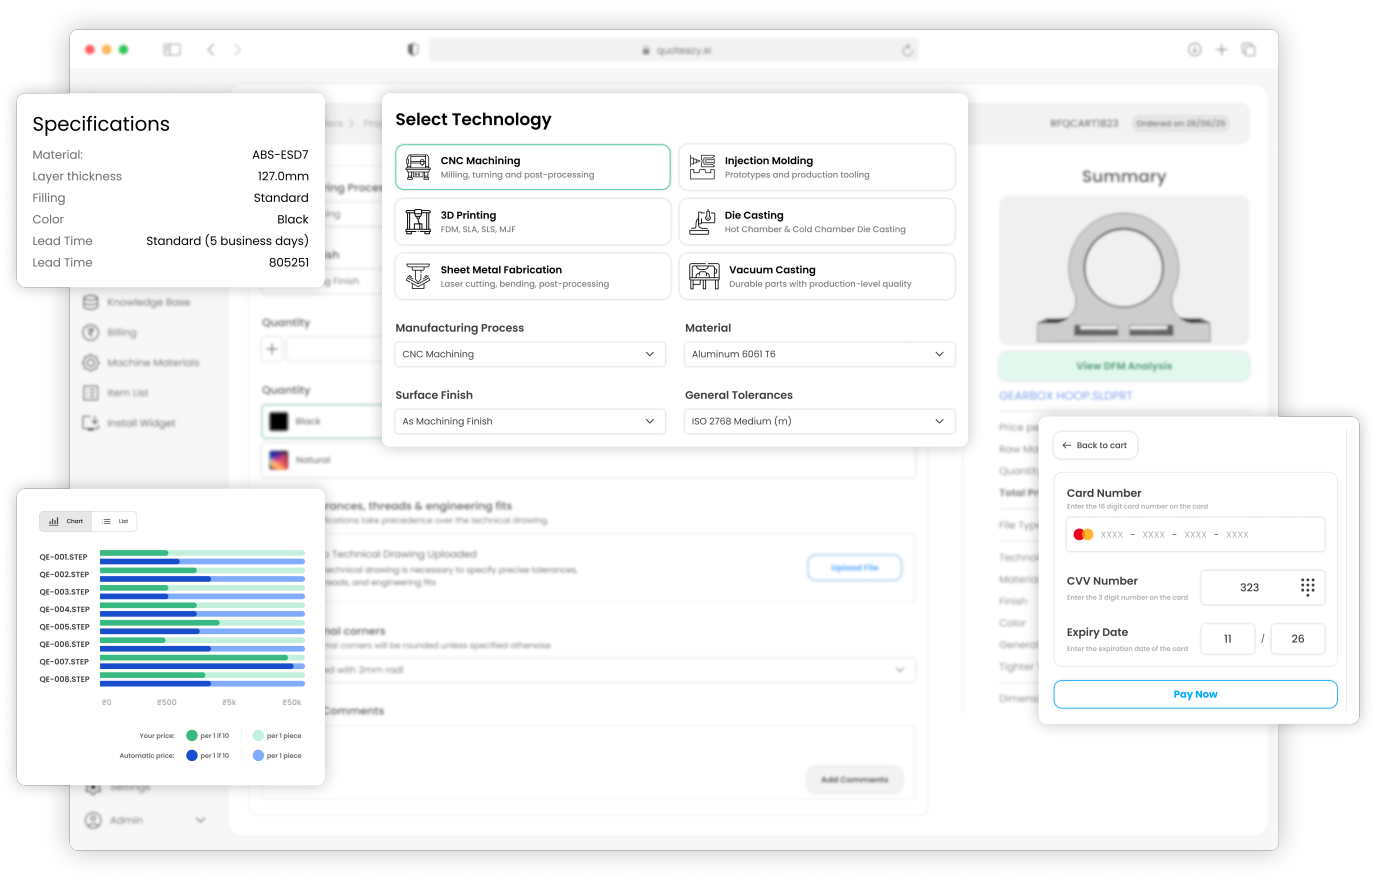Click the CVV keypad grid icon
Viewport: 1376px width, 880px height.
pos(1307,587)
